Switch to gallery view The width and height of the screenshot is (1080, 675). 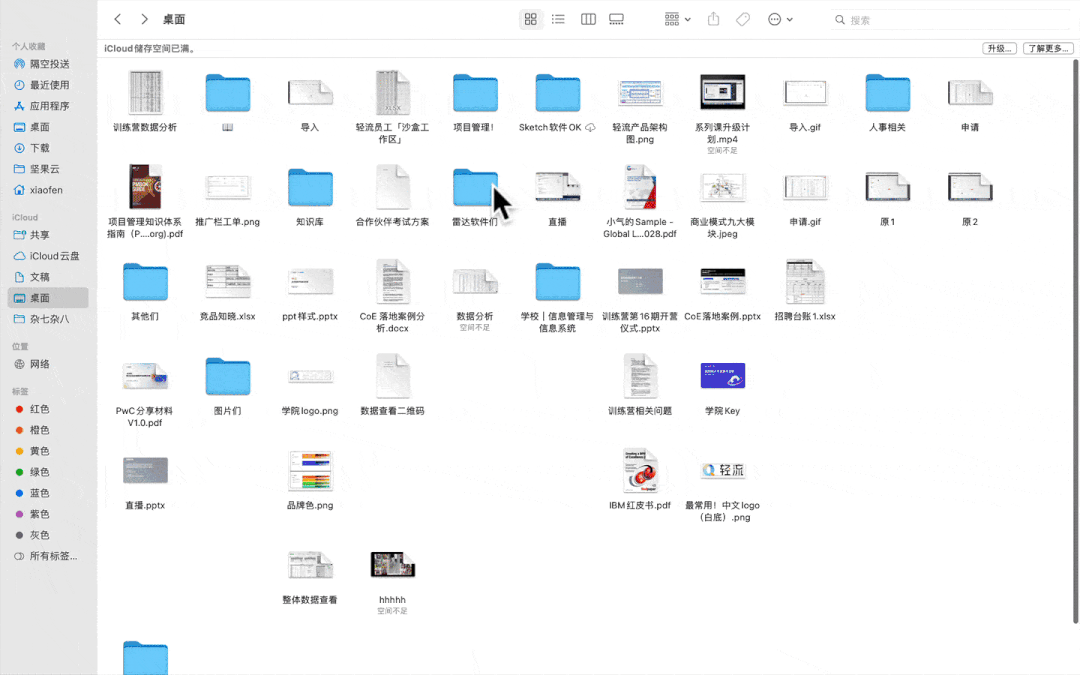point(616,19)
